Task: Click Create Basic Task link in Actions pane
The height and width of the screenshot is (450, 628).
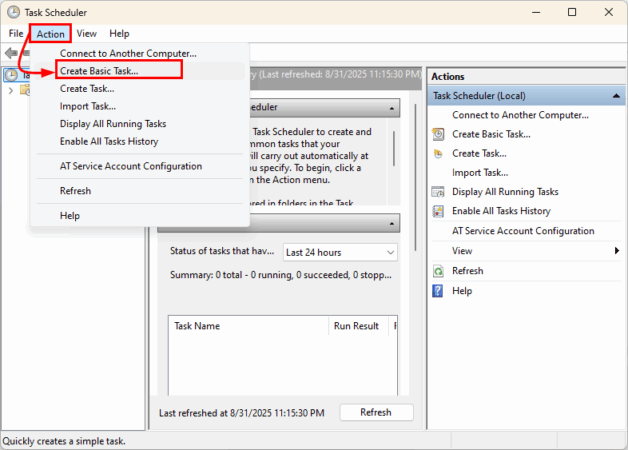Action: [491, 134]
